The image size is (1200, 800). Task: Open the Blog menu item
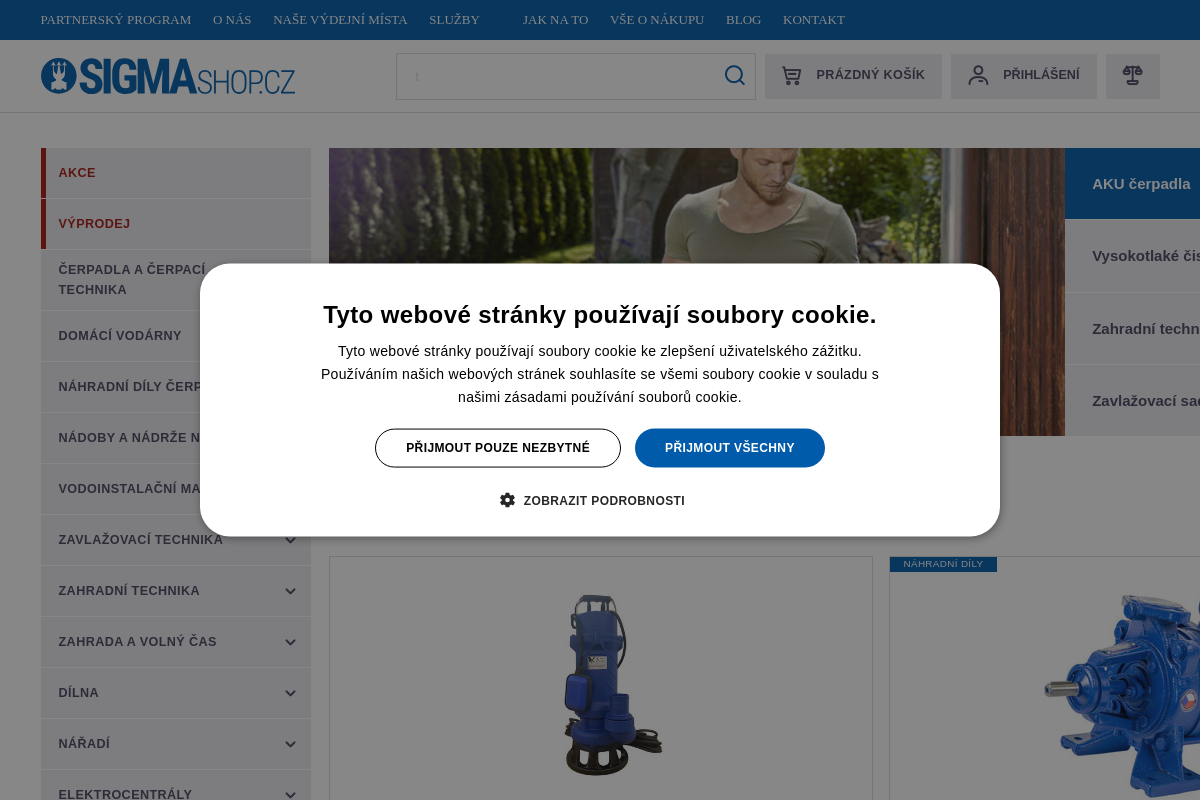pos(743,20)
